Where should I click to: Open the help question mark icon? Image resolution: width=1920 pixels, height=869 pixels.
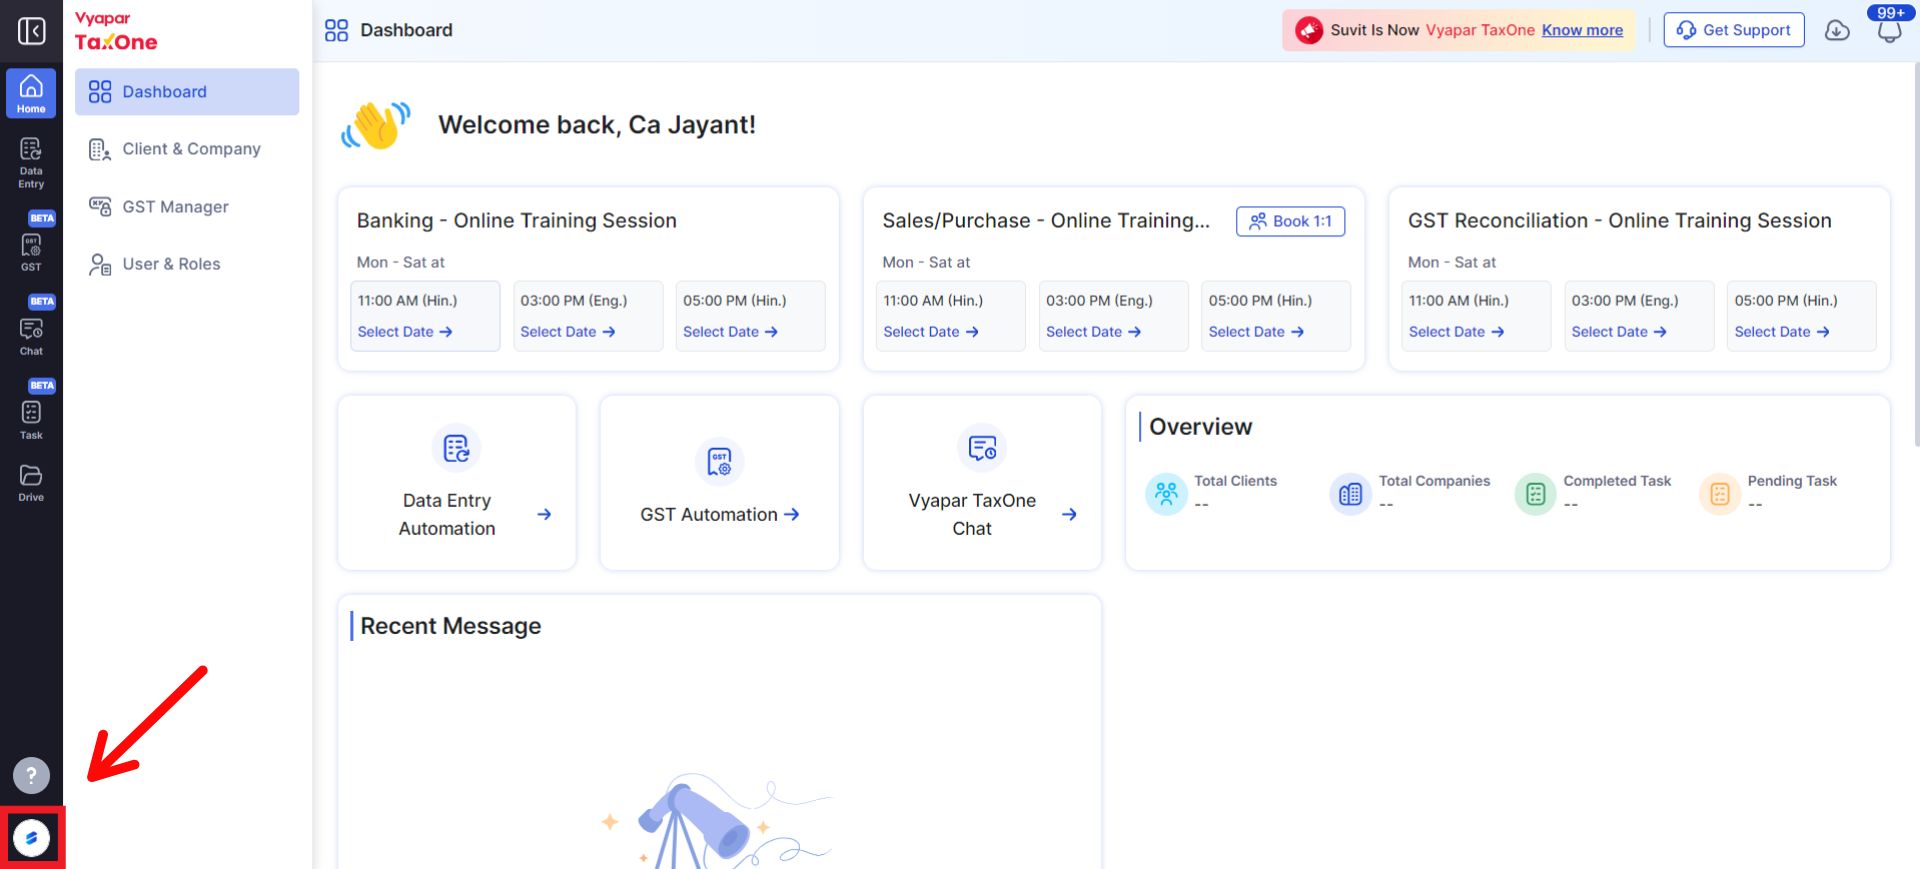31,775
